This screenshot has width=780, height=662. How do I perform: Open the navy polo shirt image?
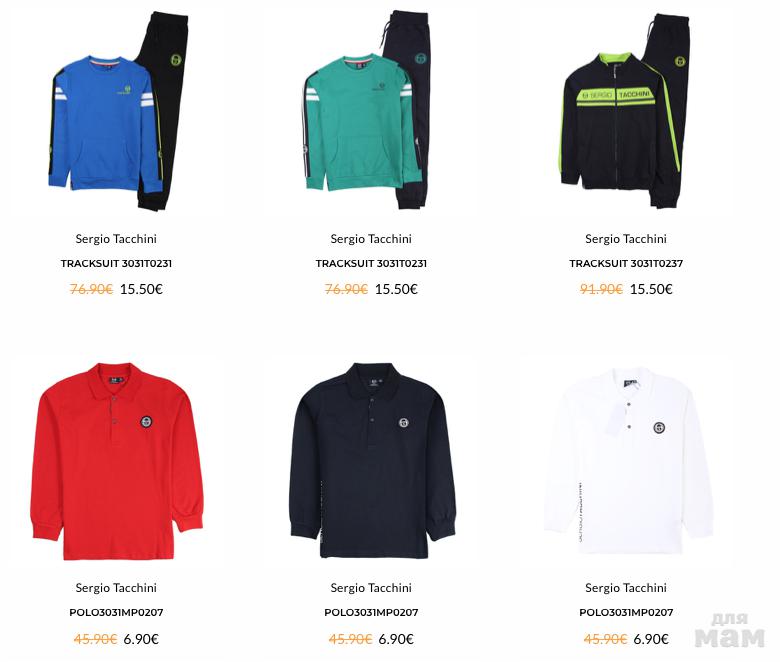[373, 461]
